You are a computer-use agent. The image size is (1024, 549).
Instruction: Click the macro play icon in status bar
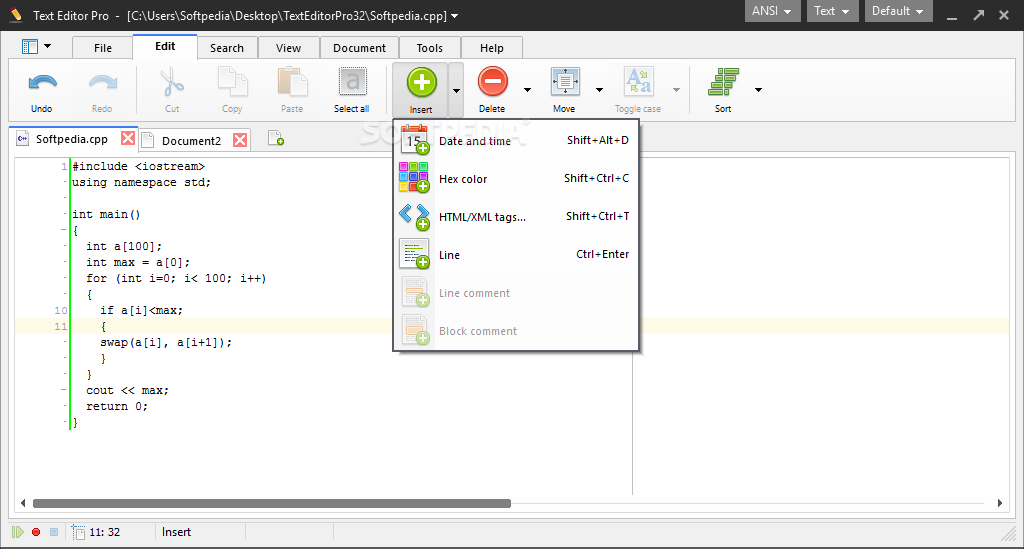pos(18,532)
